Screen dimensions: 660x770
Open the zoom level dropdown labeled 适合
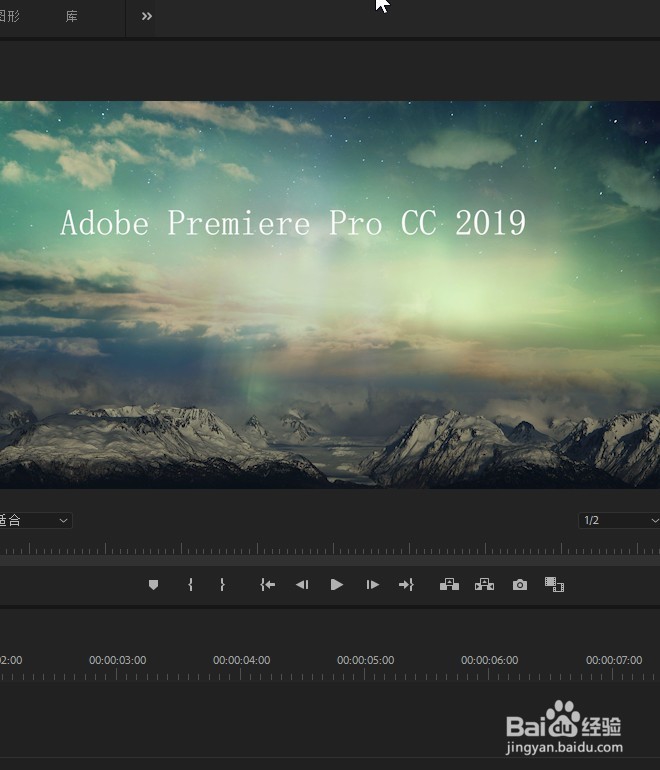point(35,520)
